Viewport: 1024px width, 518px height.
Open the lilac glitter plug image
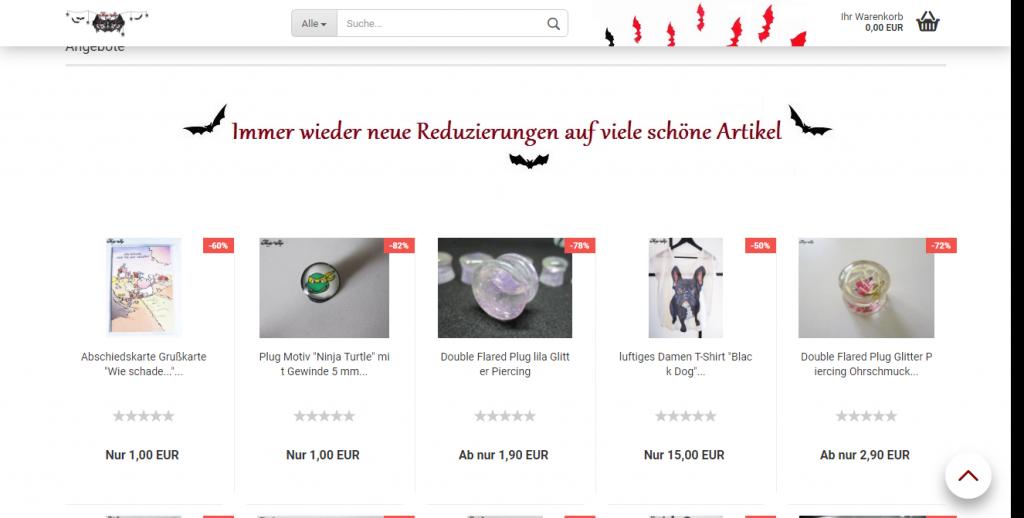(x=505, y=287)
